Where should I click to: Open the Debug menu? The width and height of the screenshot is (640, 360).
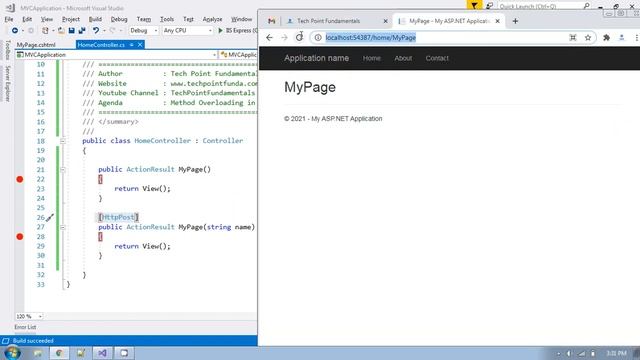click(119, 19)
